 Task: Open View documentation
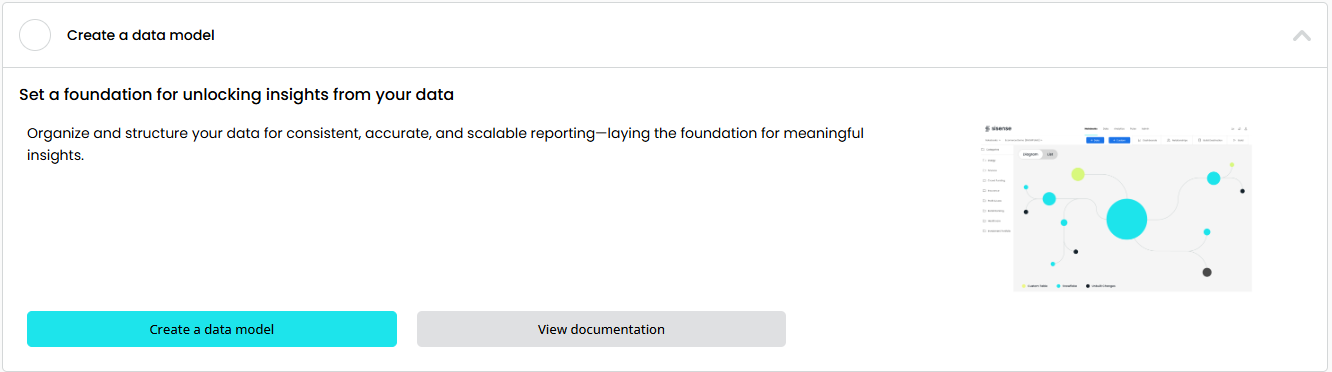coord(601,329)
